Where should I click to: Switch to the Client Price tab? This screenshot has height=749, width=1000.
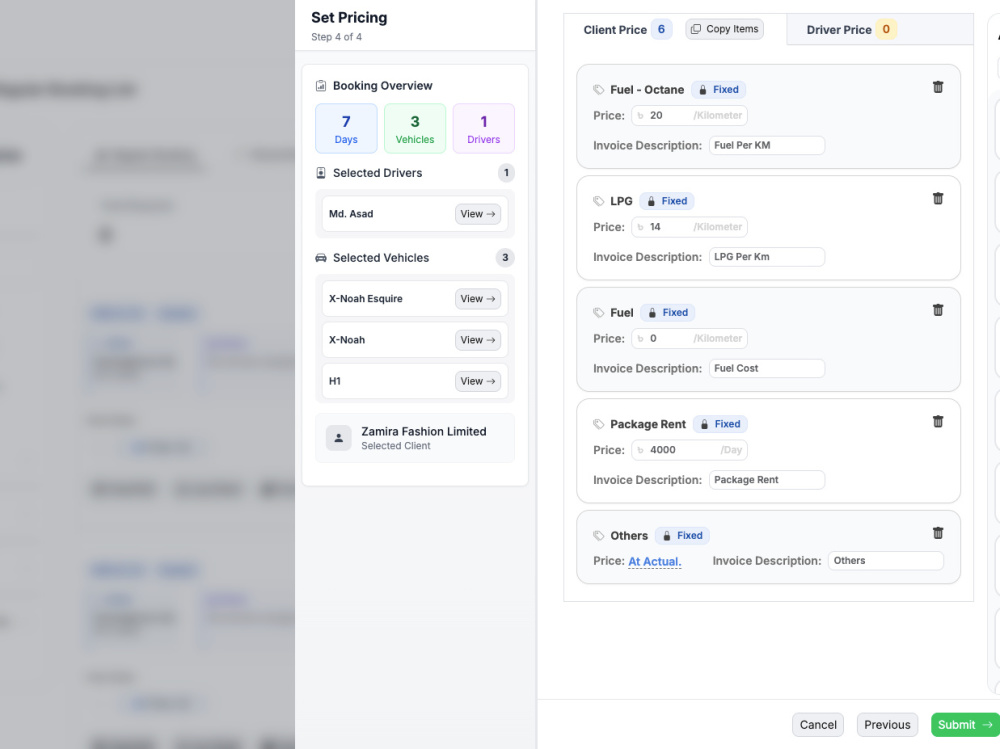tap(615, 29)
